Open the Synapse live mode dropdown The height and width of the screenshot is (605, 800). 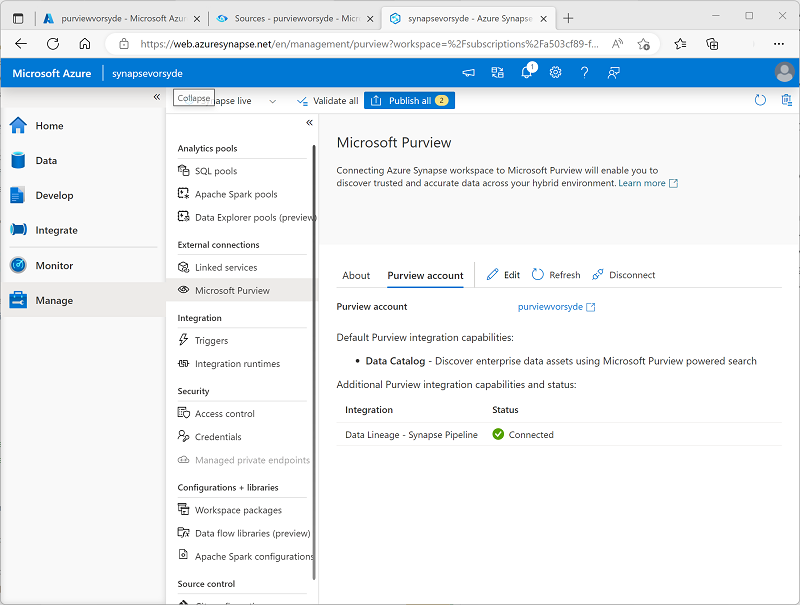(x=272, y=101)
